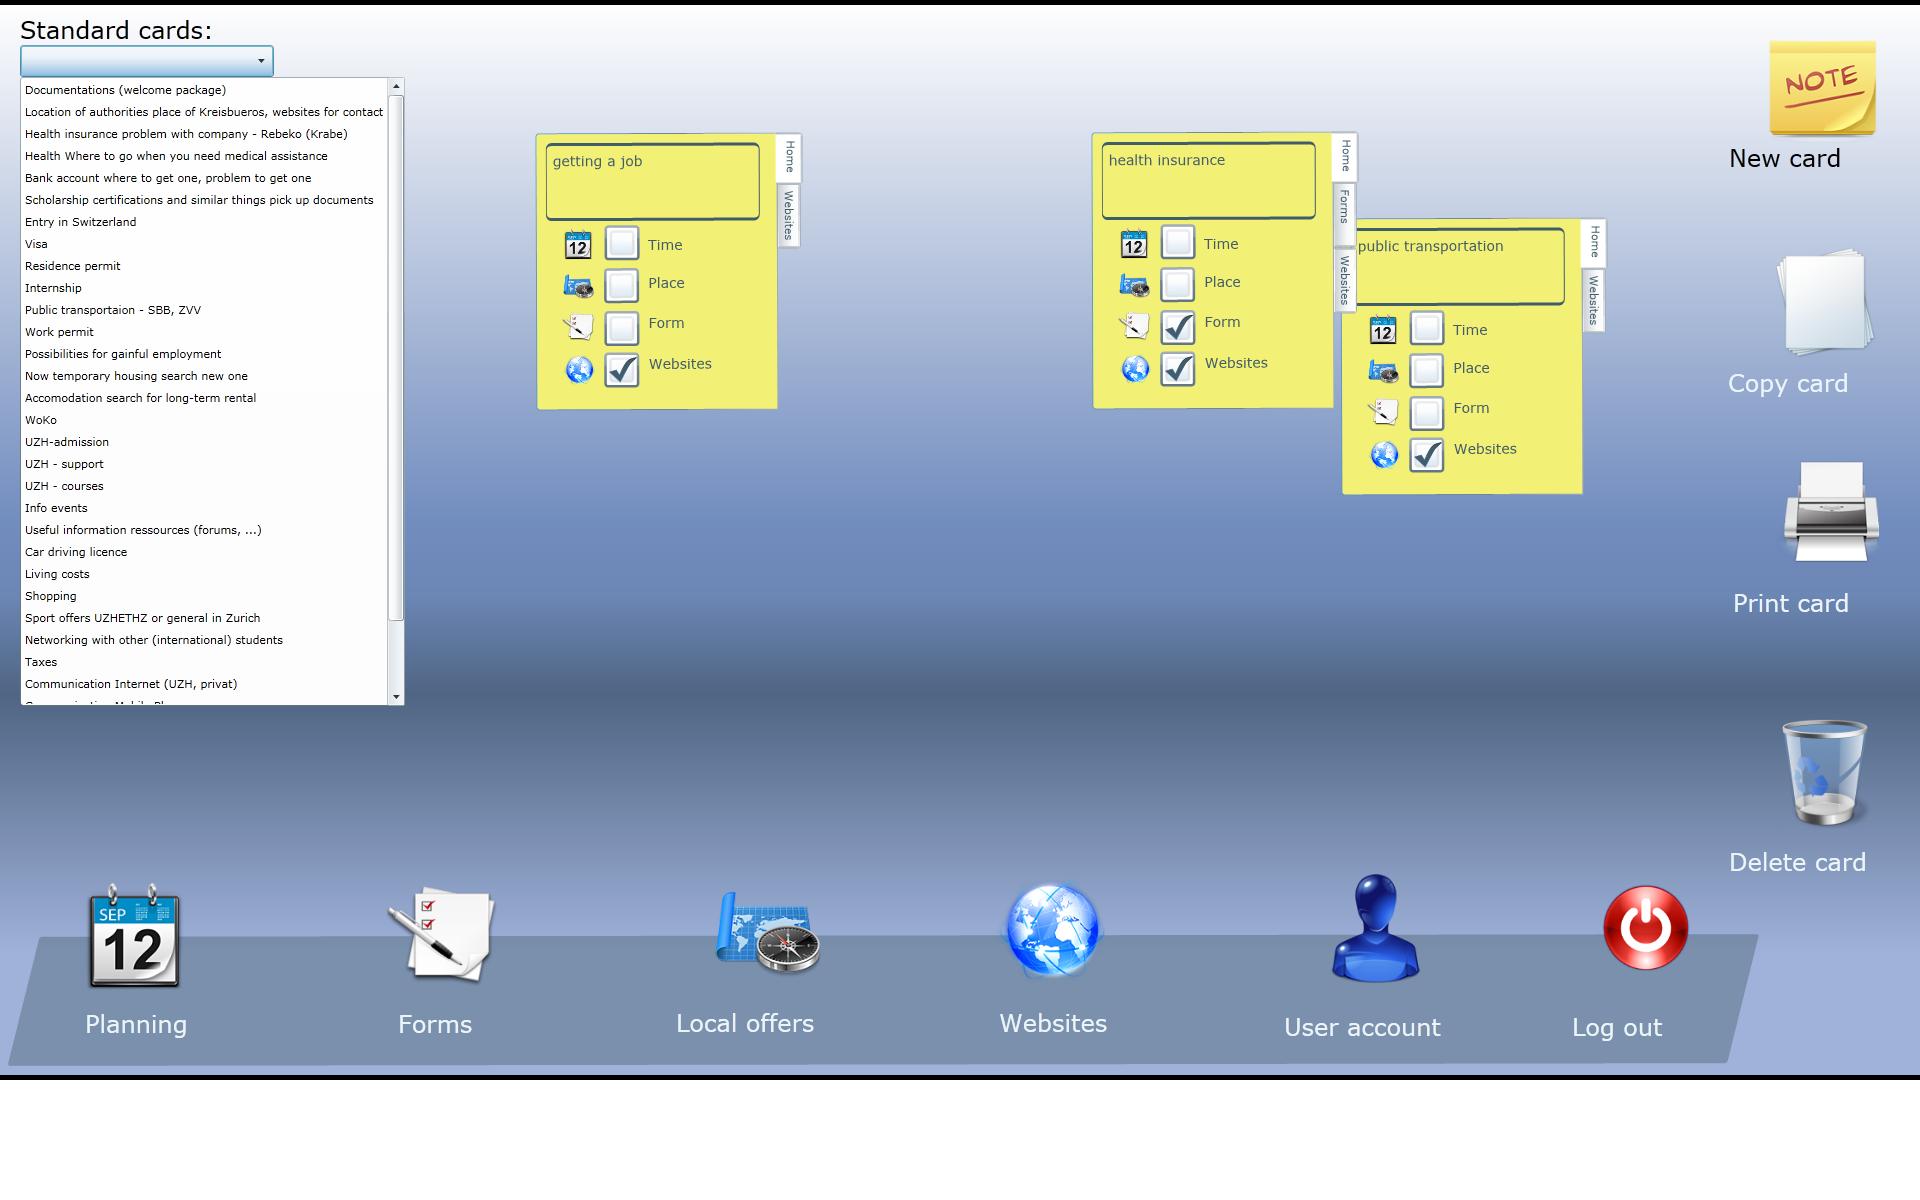Click the Local offers label
The width and height of the screenshot is (1920, 1200).
[x=745, y=1024]
